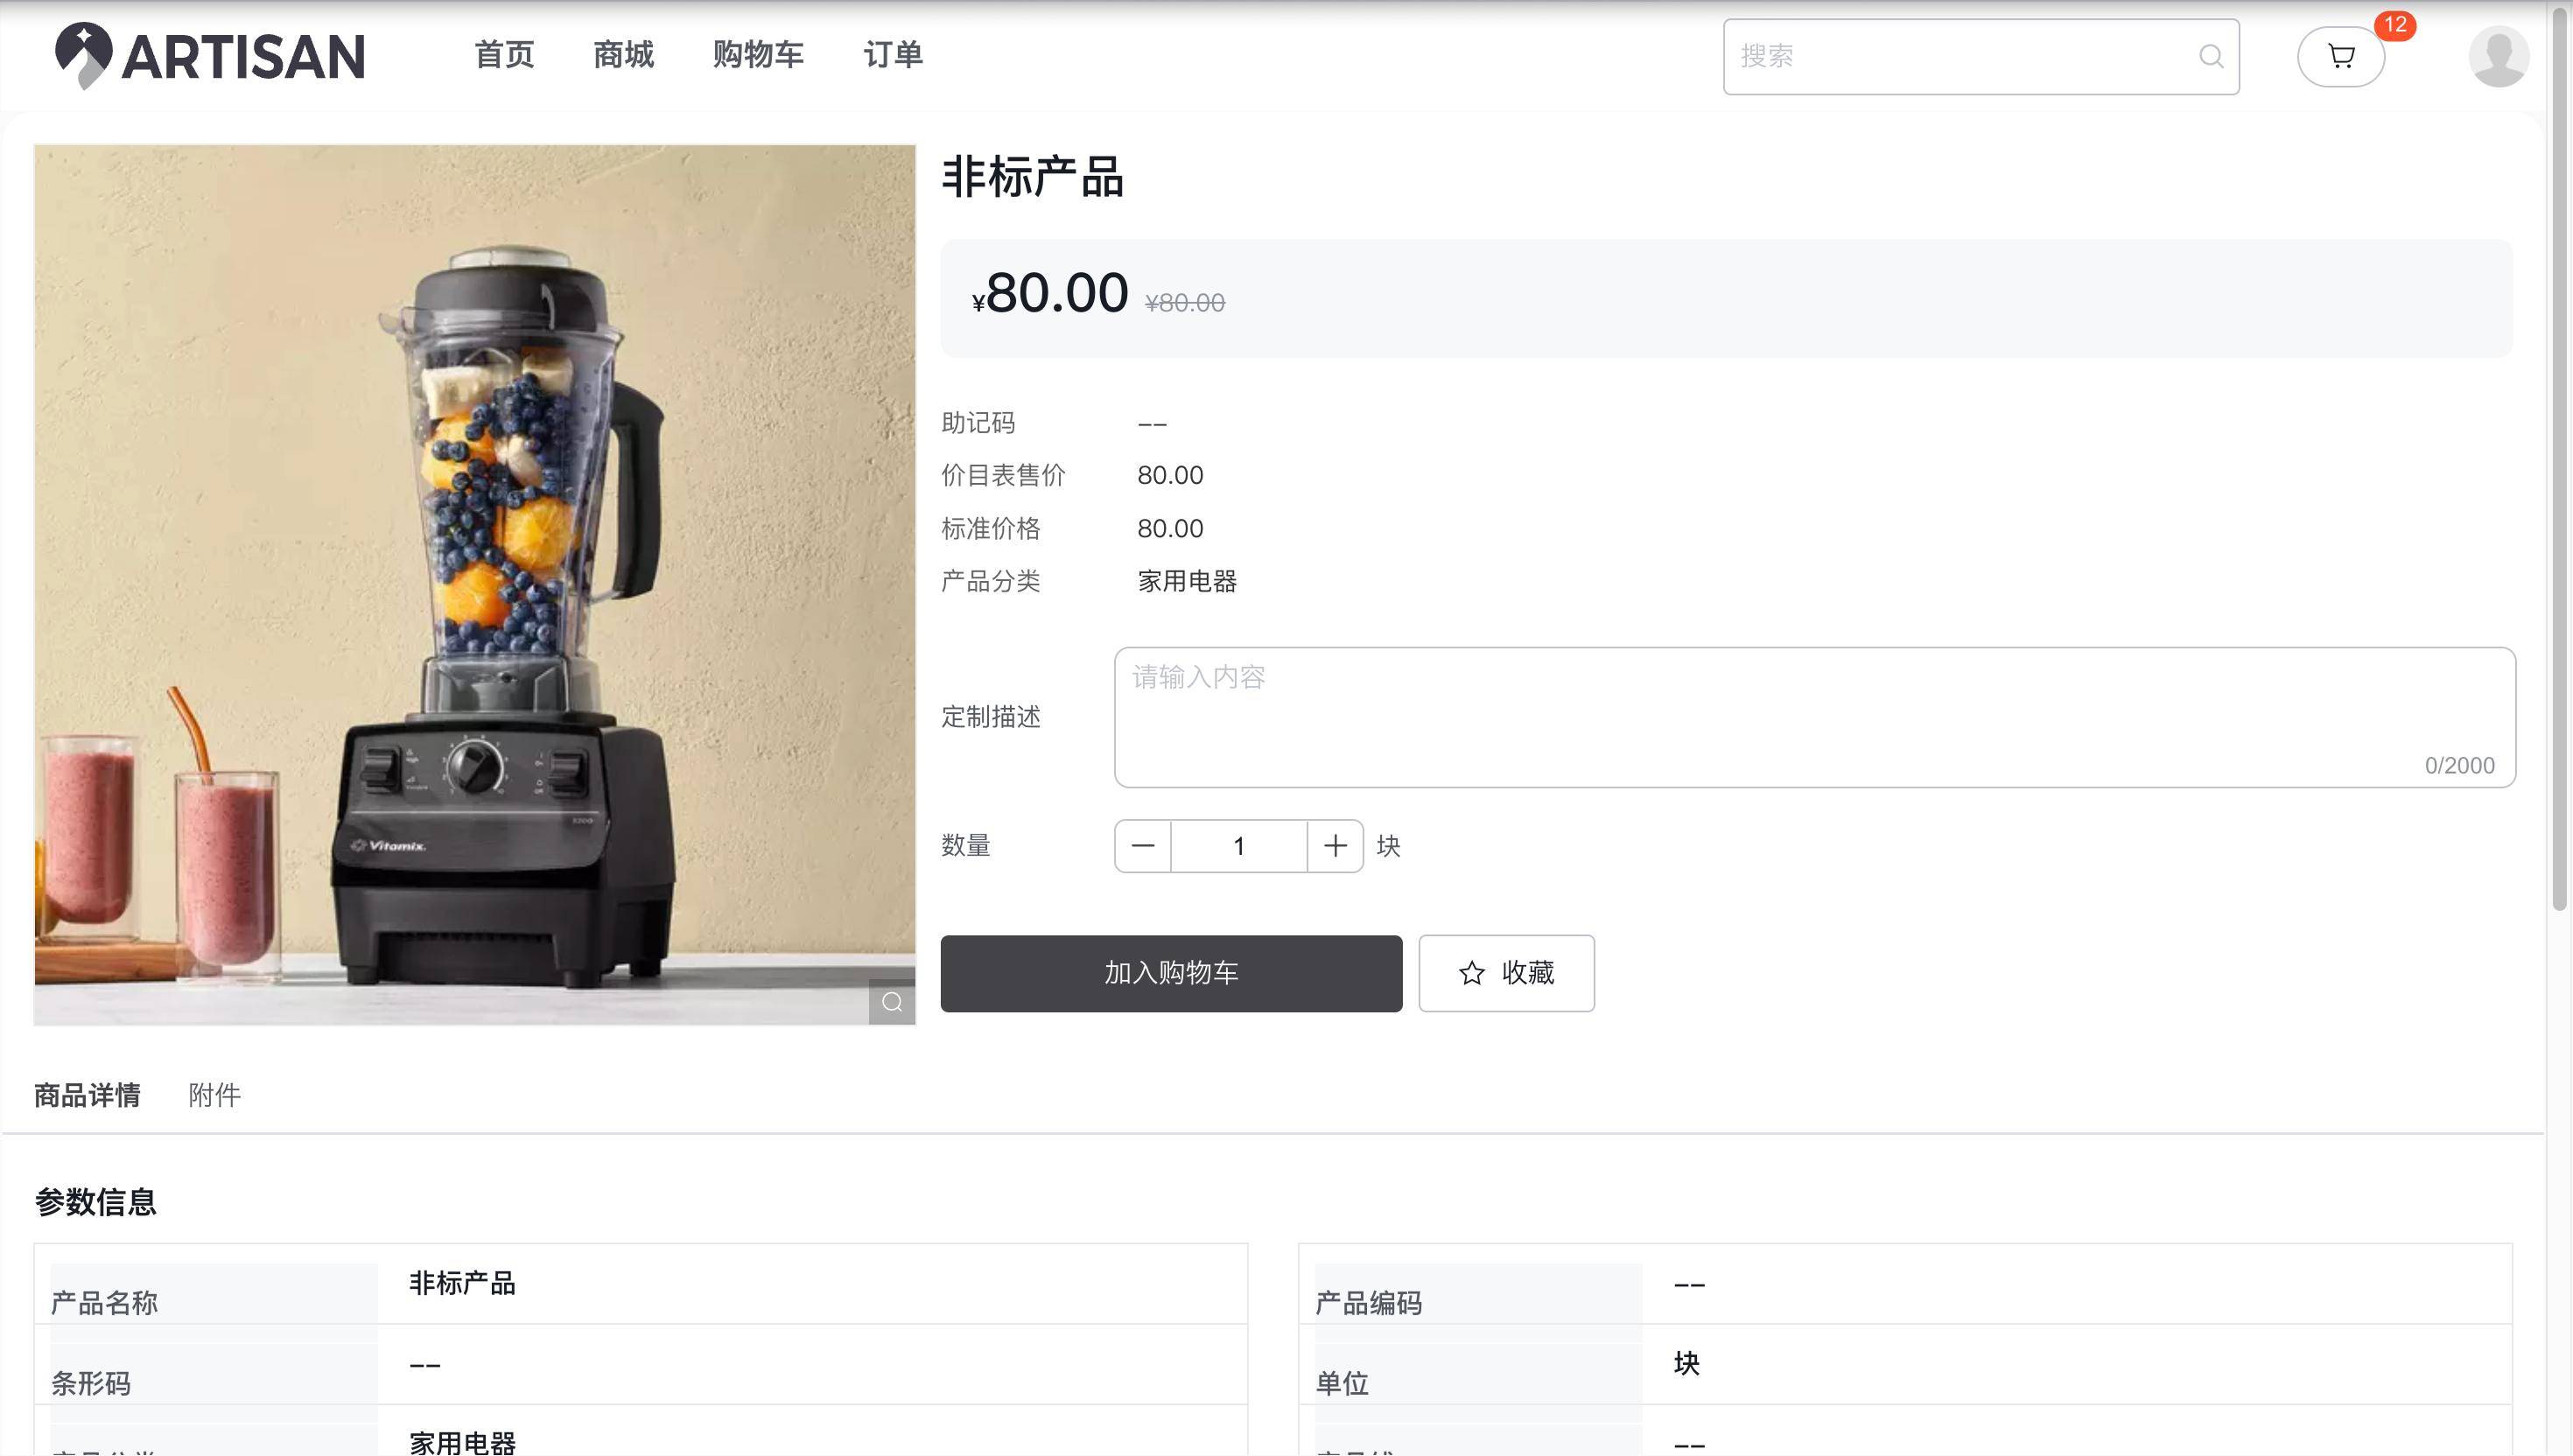Click the star icon to favorite
The height and width of the screenshot is (1456, 2573).
[x=1471, y=973]
